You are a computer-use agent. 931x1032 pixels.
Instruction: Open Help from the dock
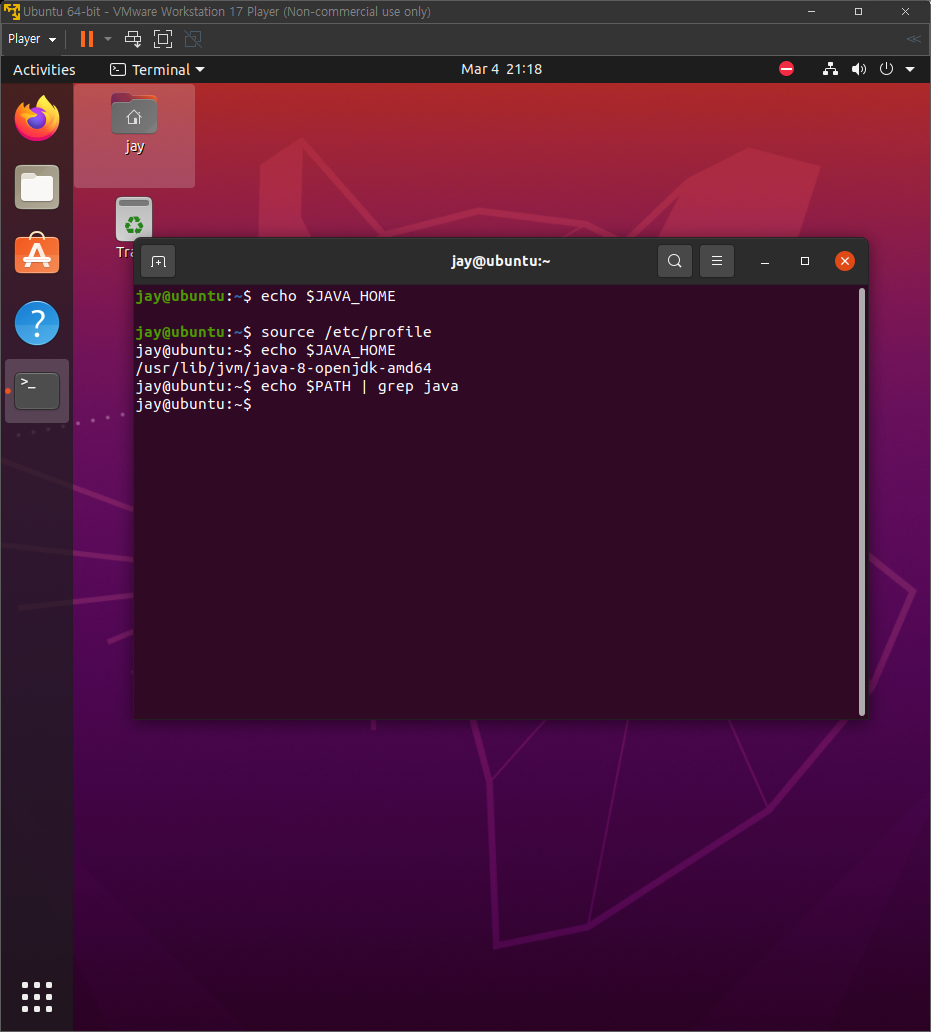(37, 322)
